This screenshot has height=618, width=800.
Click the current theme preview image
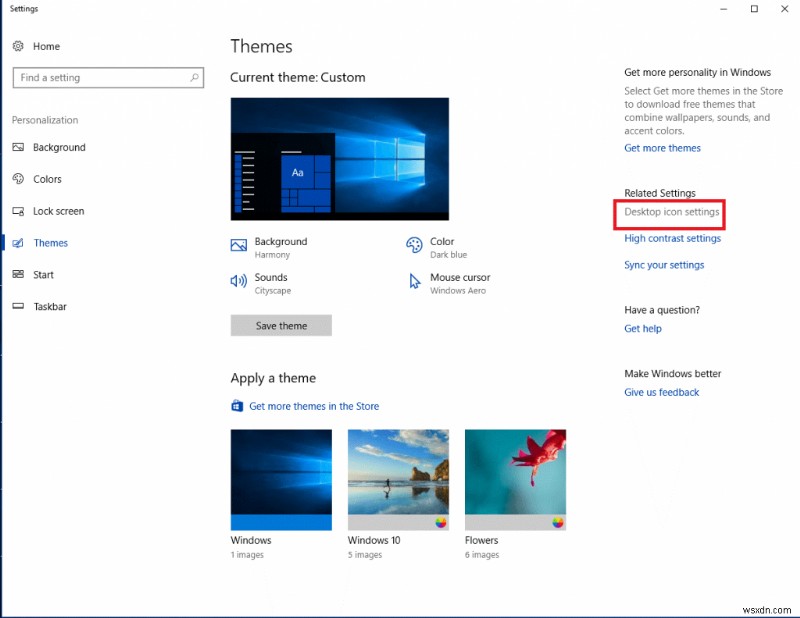340,159
